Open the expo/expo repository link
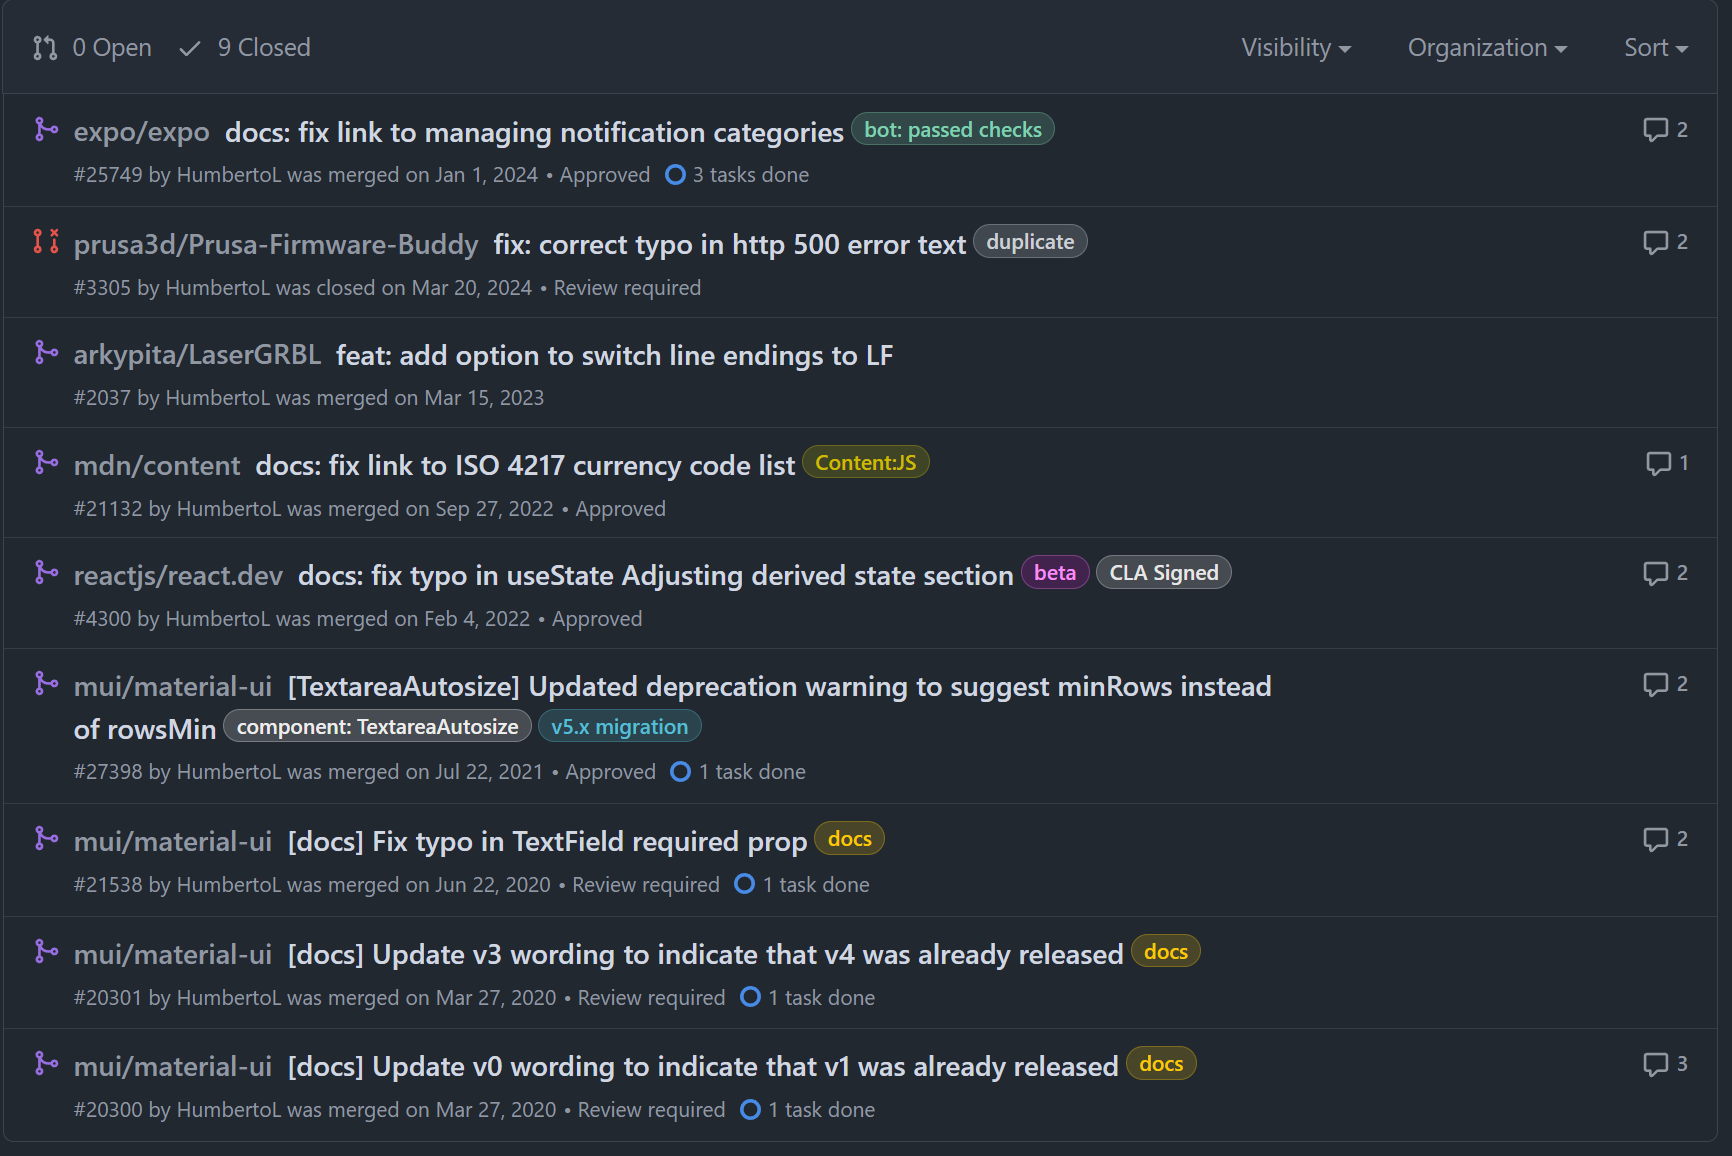This screenshot has width=1732, height=1156. pyautogui.click(x=141, y=131)
